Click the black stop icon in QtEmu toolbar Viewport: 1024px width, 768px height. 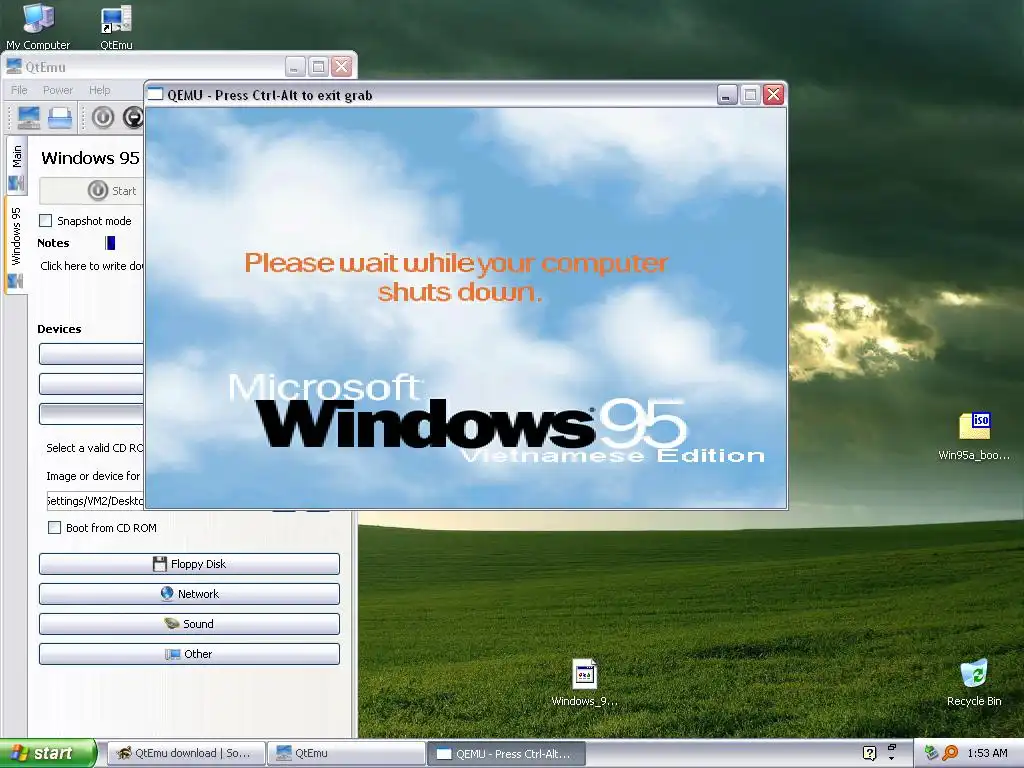(x=134, y=118)
